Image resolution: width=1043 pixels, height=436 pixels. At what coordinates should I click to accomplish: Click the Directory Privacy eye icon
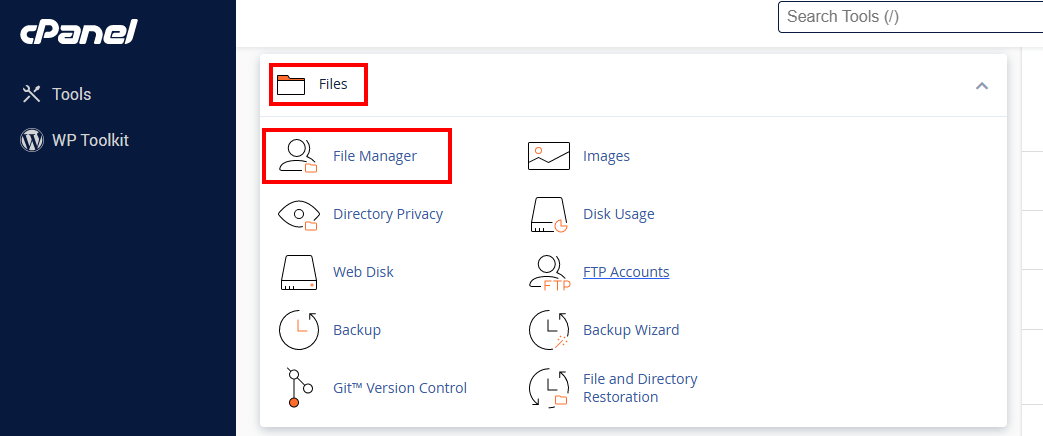pos(298,215)
